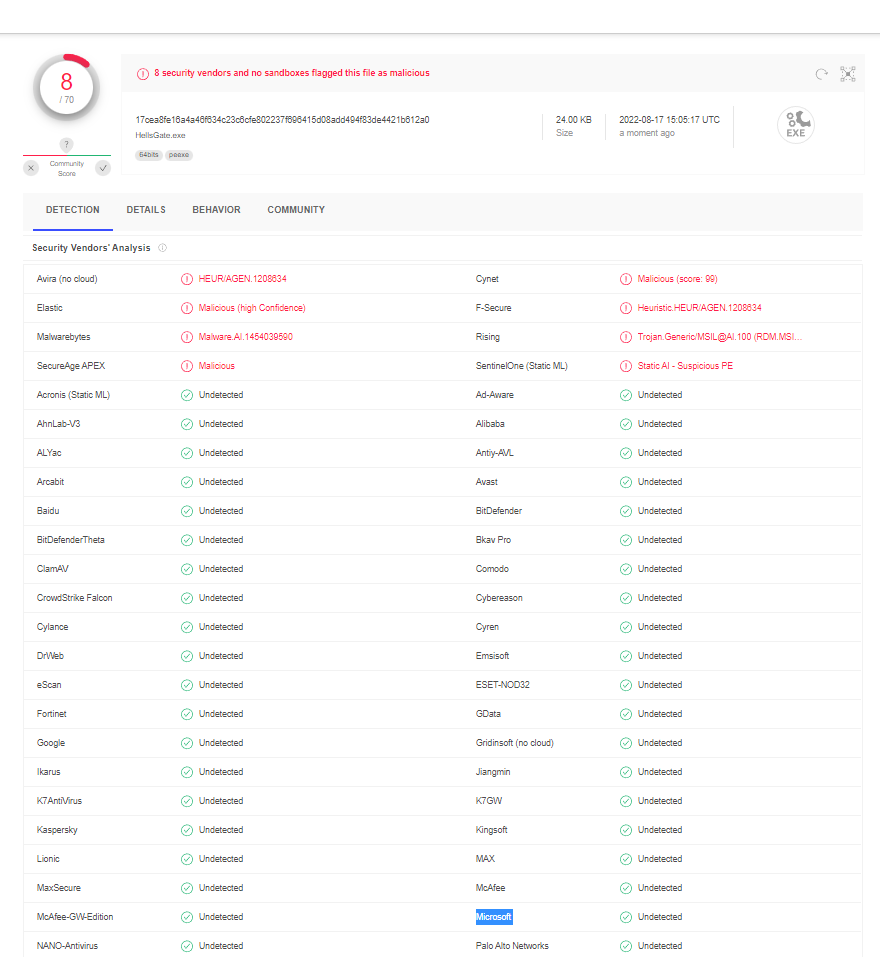Click the NANO-Antivirus vendor name
Image resolution: width=880 pixels, height=957 pixels.
tap(67, 946)
